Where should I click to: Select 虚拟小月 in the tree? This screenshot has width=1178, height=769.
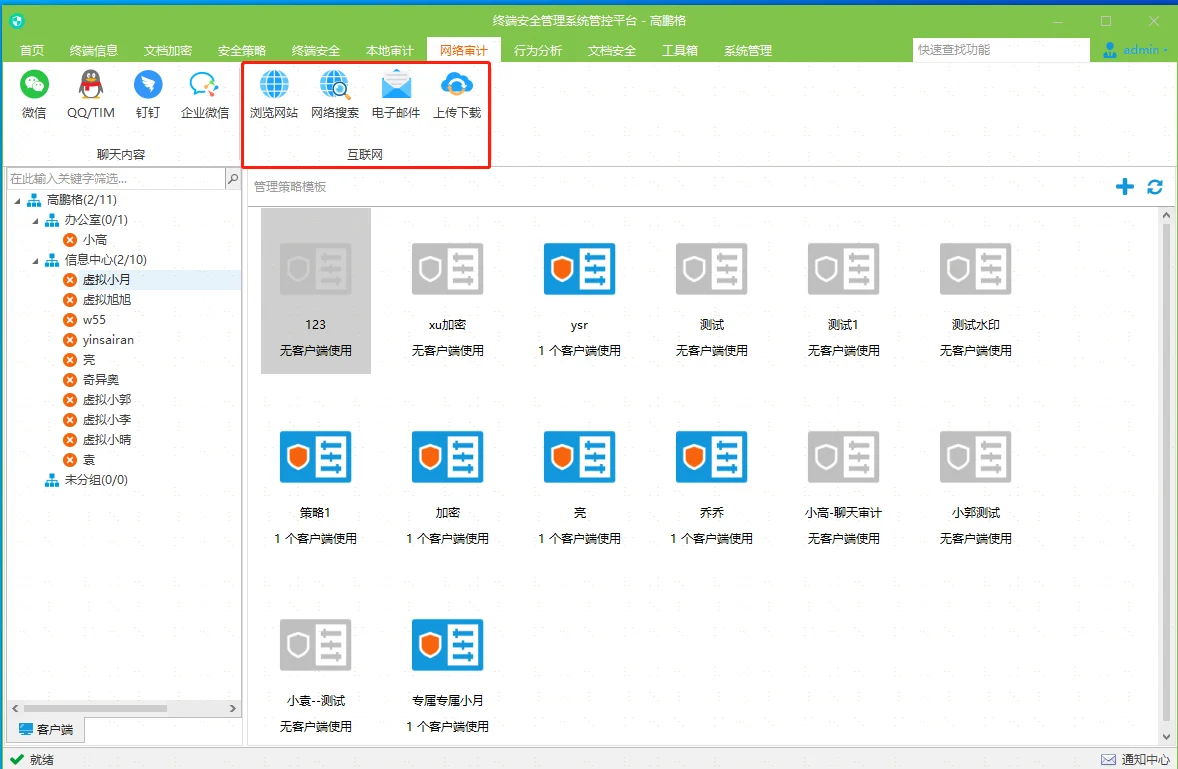[x=106, y=279]
